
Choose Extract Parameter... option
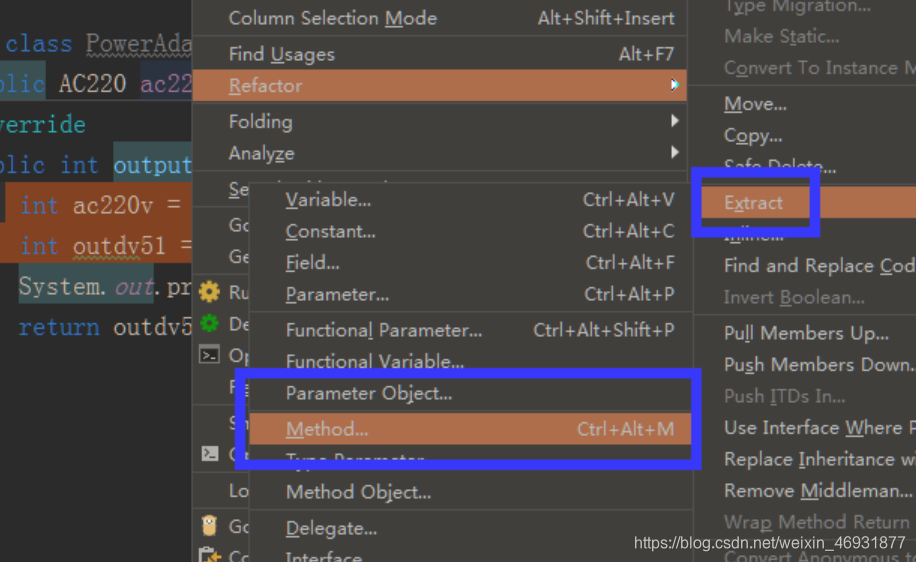471,294
